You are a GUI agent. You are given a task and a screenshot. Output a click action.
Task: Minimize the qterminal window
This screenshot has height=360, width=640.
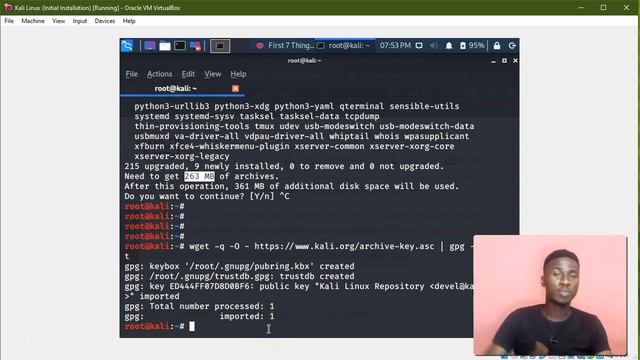(x=493, y=61)
